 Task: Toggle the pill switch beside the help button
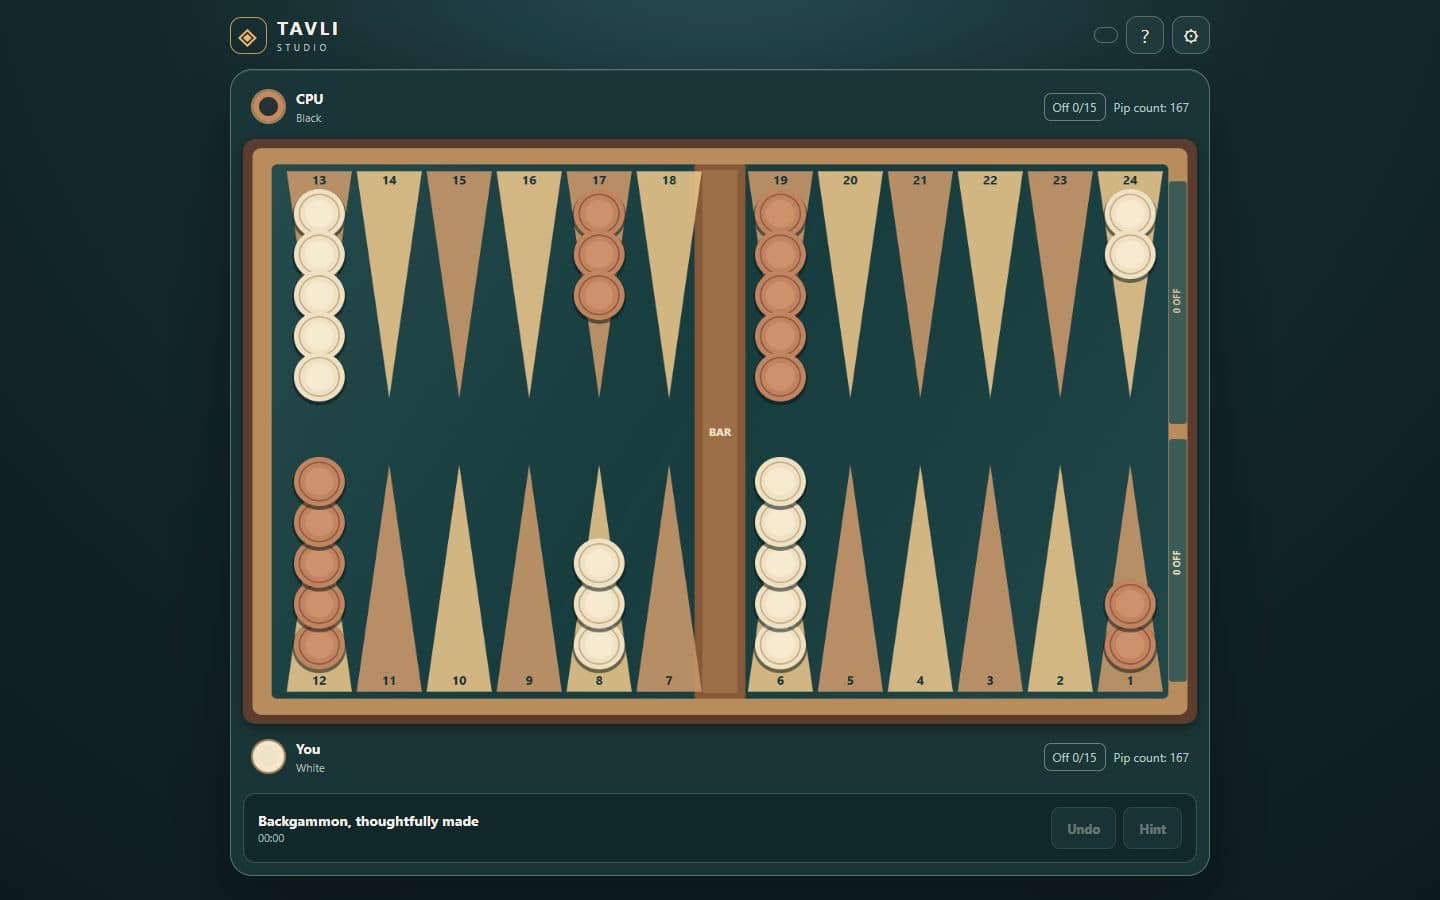(x=1106, y=35)
